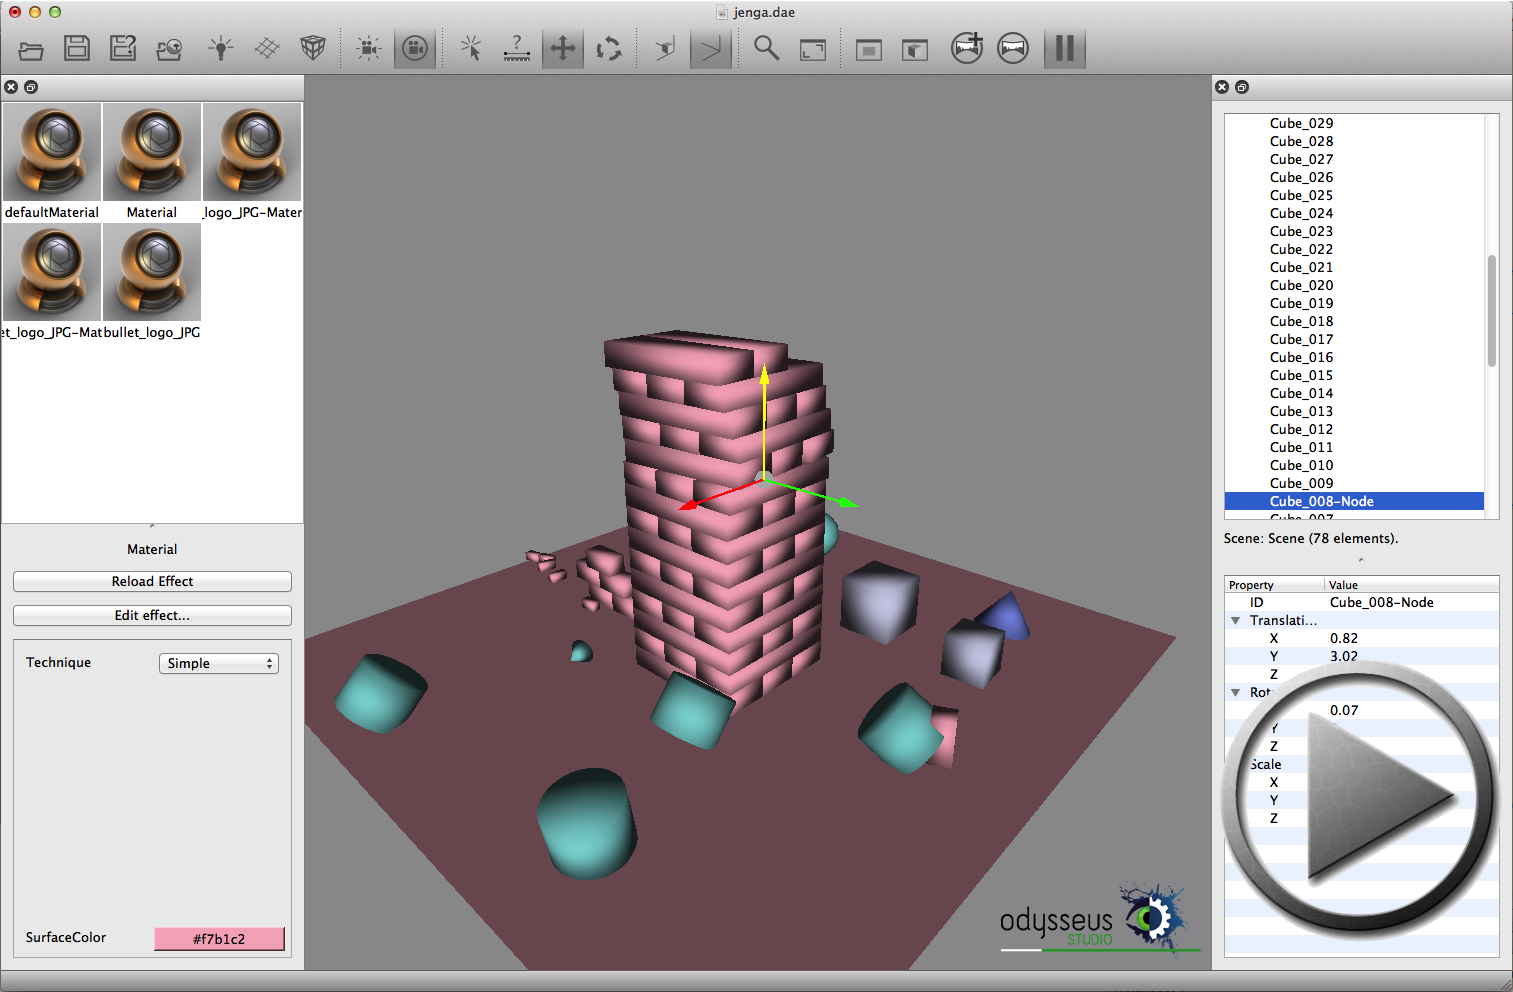Open a file with the folder icon

click(x=31, y=49)
